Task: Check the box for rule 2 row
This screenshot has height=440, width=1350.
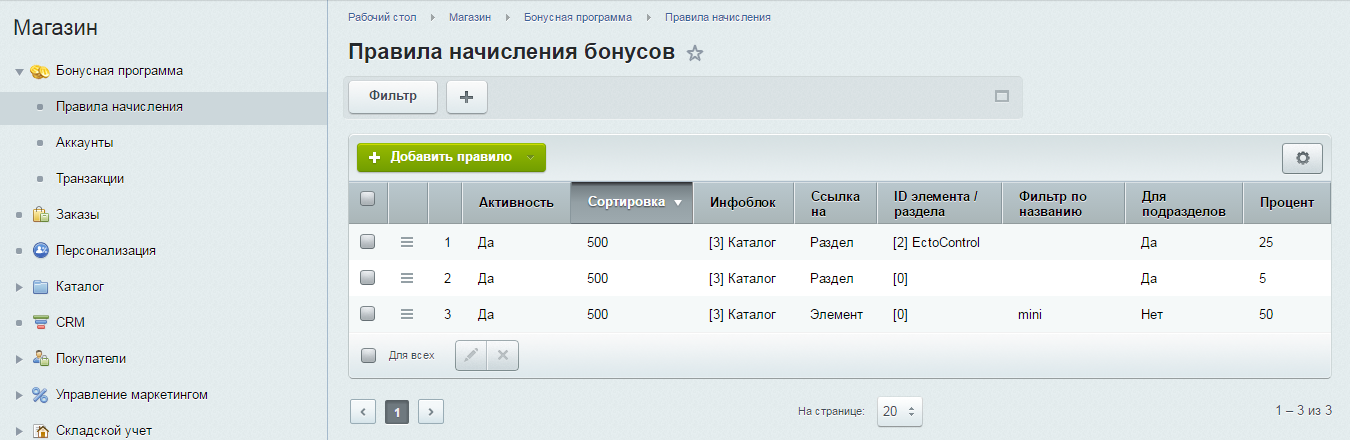Action: (367, 278)
